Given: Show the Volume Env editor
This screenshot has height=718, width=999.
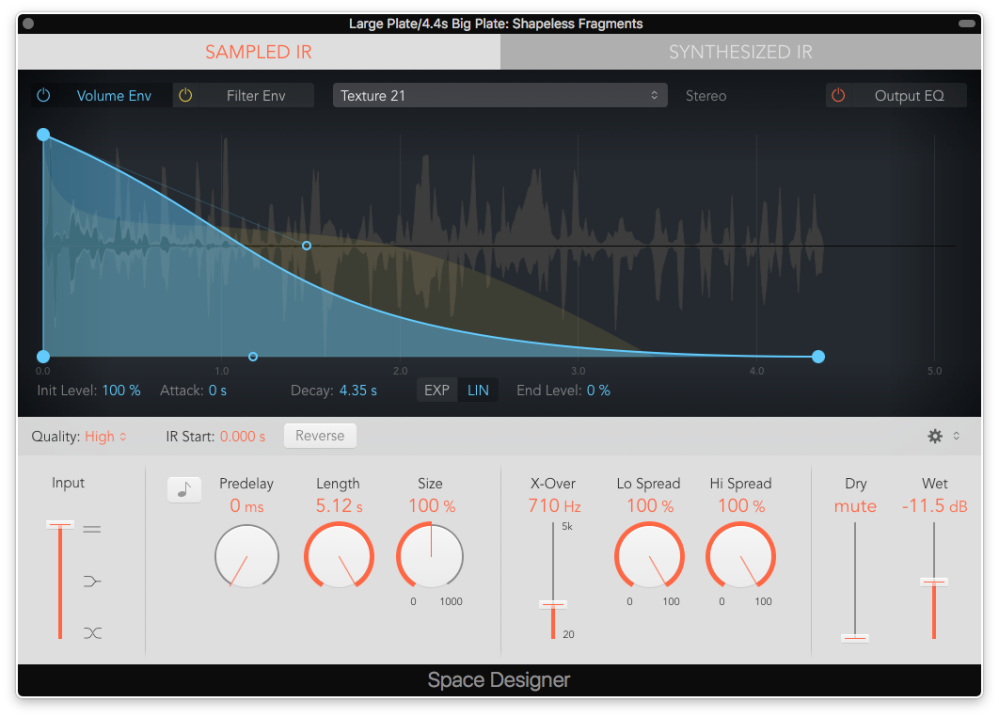Looking at the screenshot, I should pyautogui.click(x=114, y=96).
